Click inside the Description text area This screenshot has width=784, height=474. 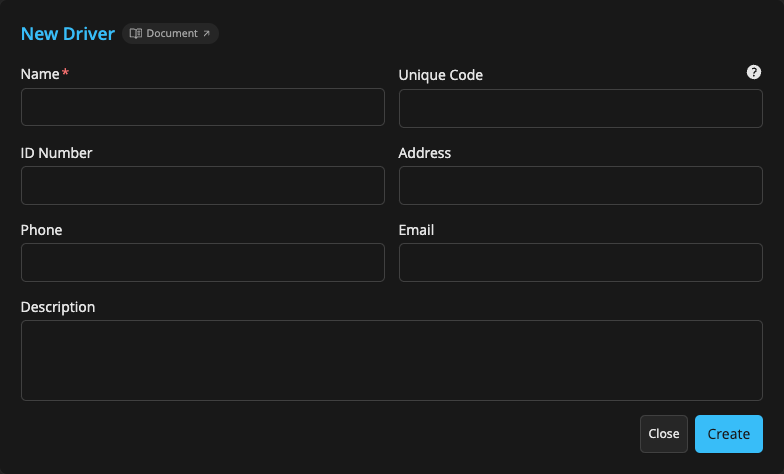(391, 360)
